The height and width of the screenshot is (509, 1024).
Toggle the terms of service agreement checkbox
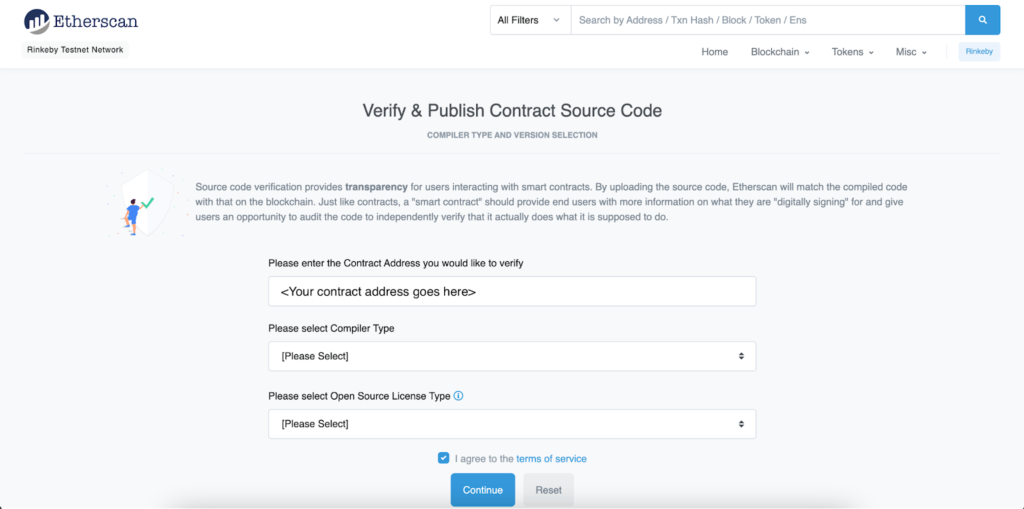pyautogui.click(x=443, y=458)
